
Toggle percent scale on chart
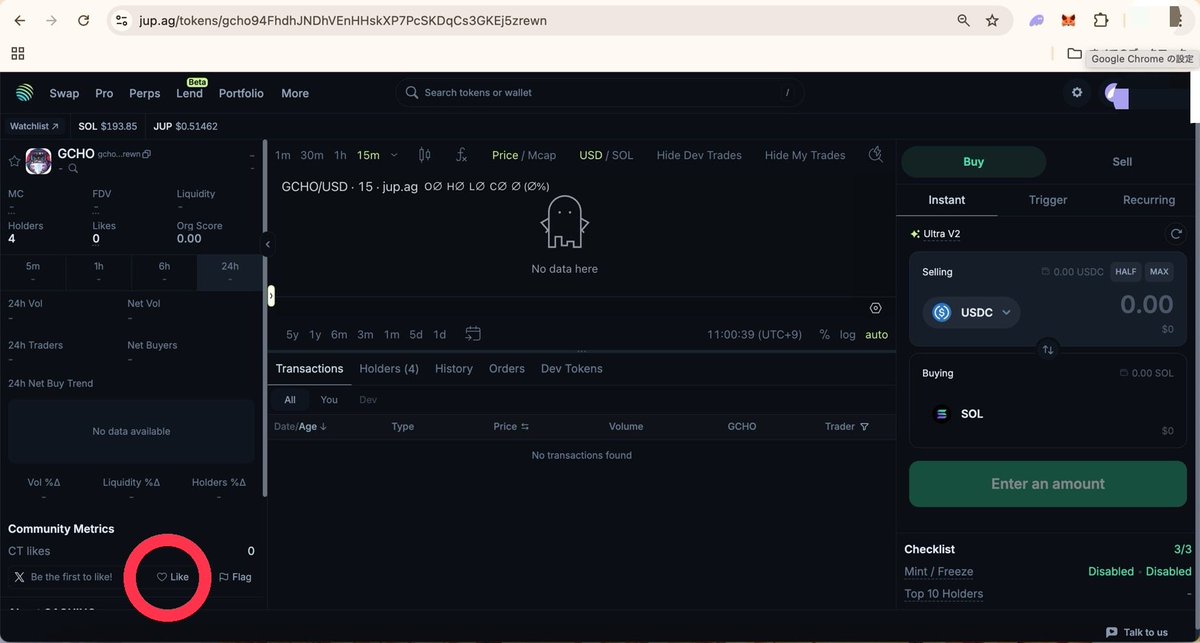coord(824,334)
